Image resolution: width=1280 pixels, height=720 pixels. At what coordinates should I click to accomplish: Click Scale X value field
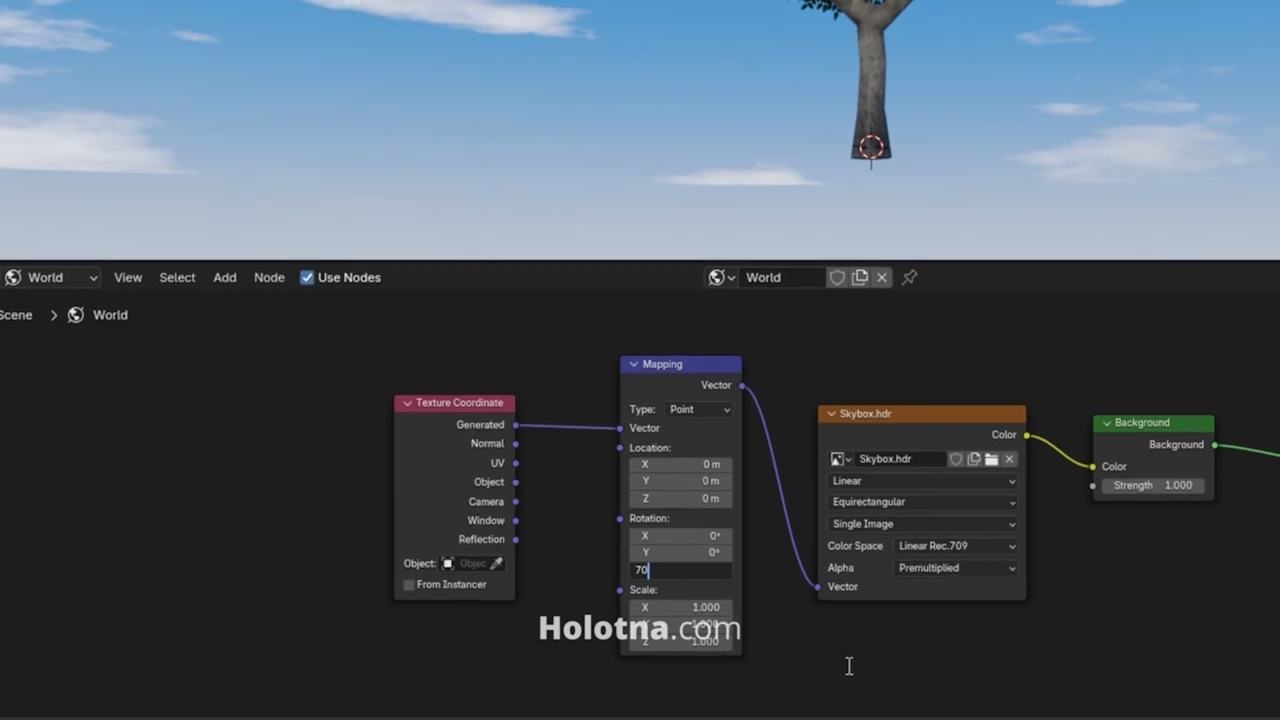click(x=680, y=607)
